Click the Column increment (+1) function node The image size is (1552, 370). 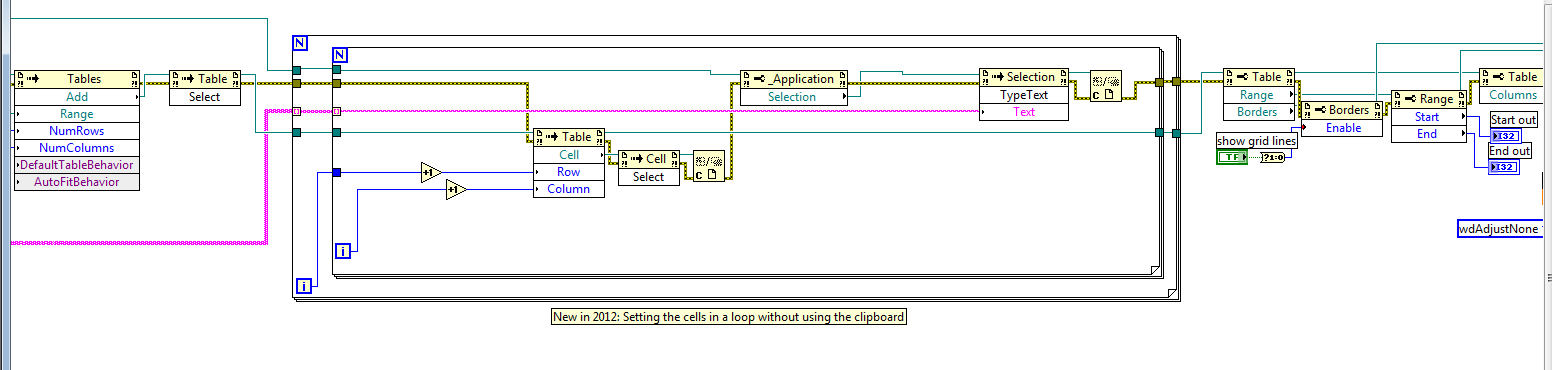coord(456,189)
